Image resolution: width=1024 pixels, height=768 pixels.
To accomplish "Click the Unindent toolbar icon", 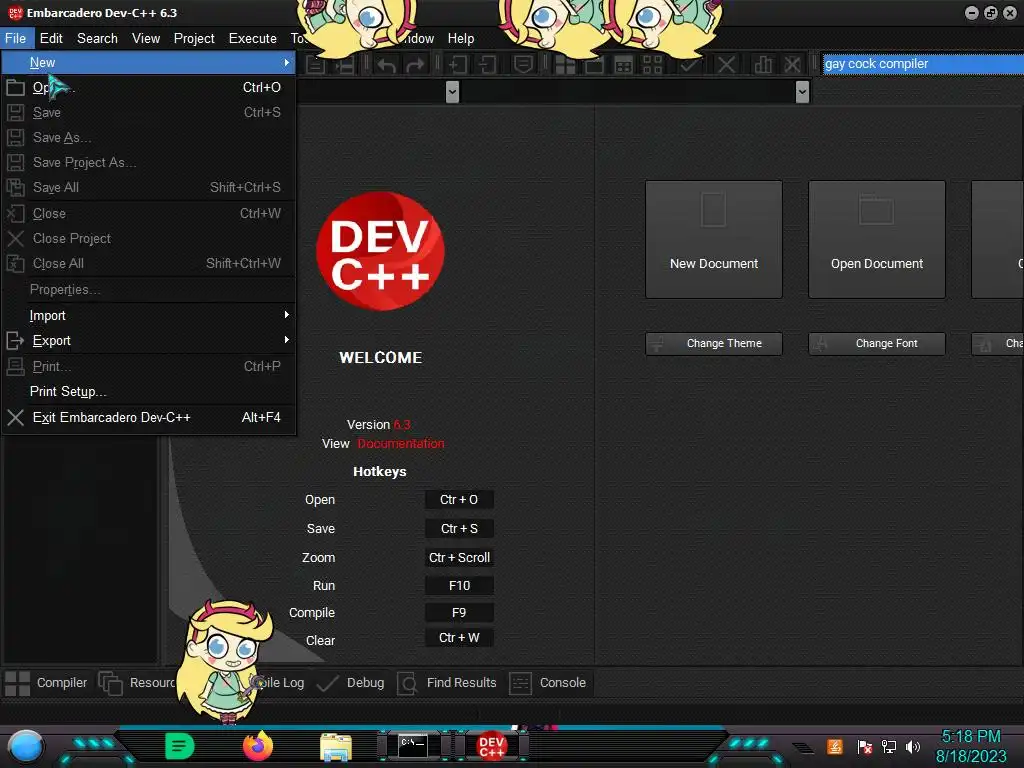I will [x=487, y=65].
